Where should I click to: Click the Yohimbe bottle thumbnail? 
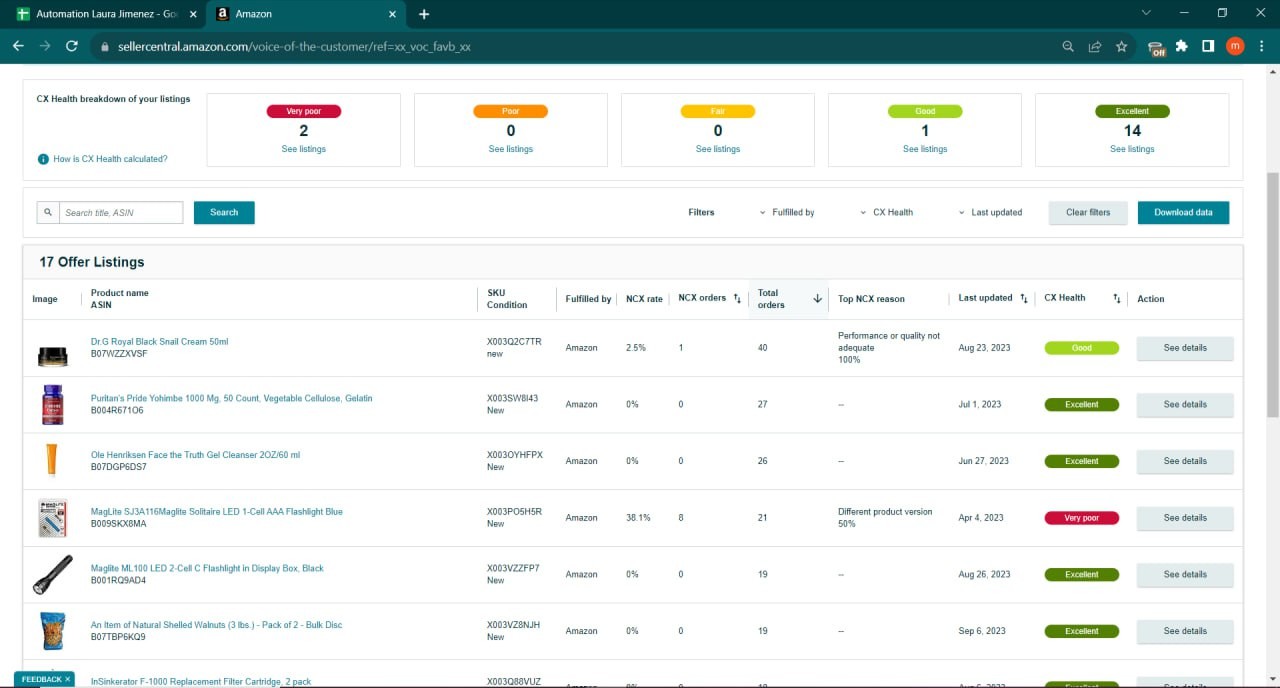point(52,405)
